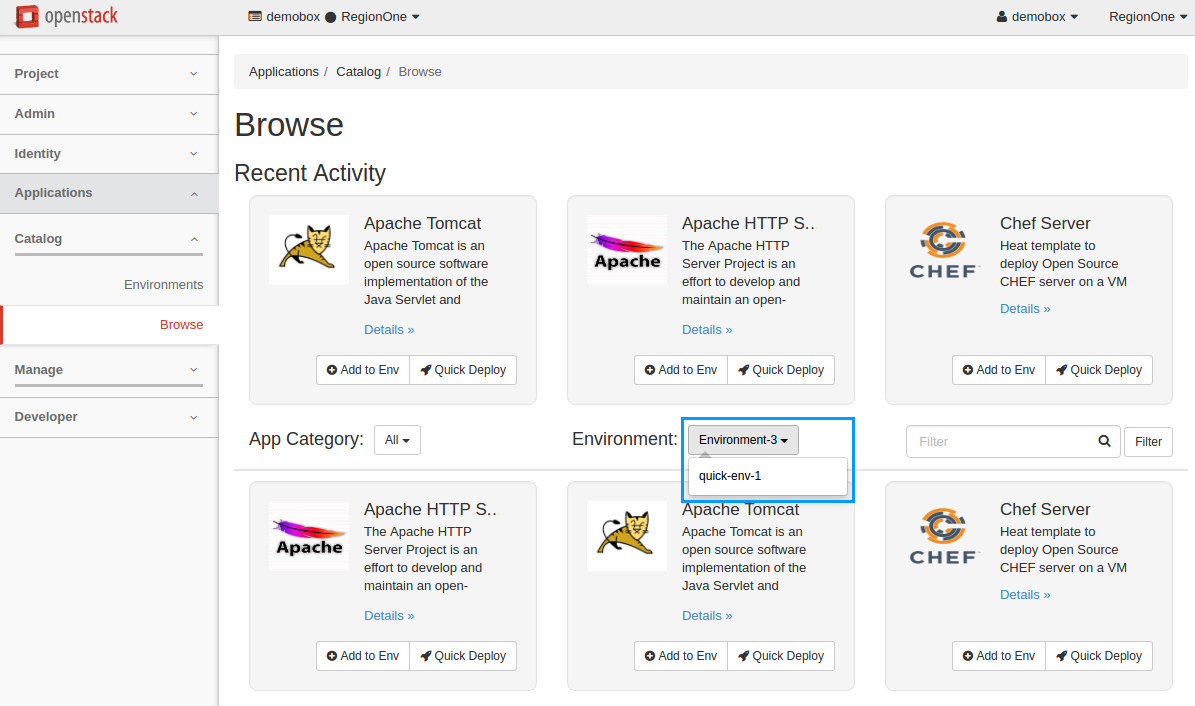This screenshot has width=1195, height=706.
Task: Click into the Filter search field
Action: [1000, 441]
